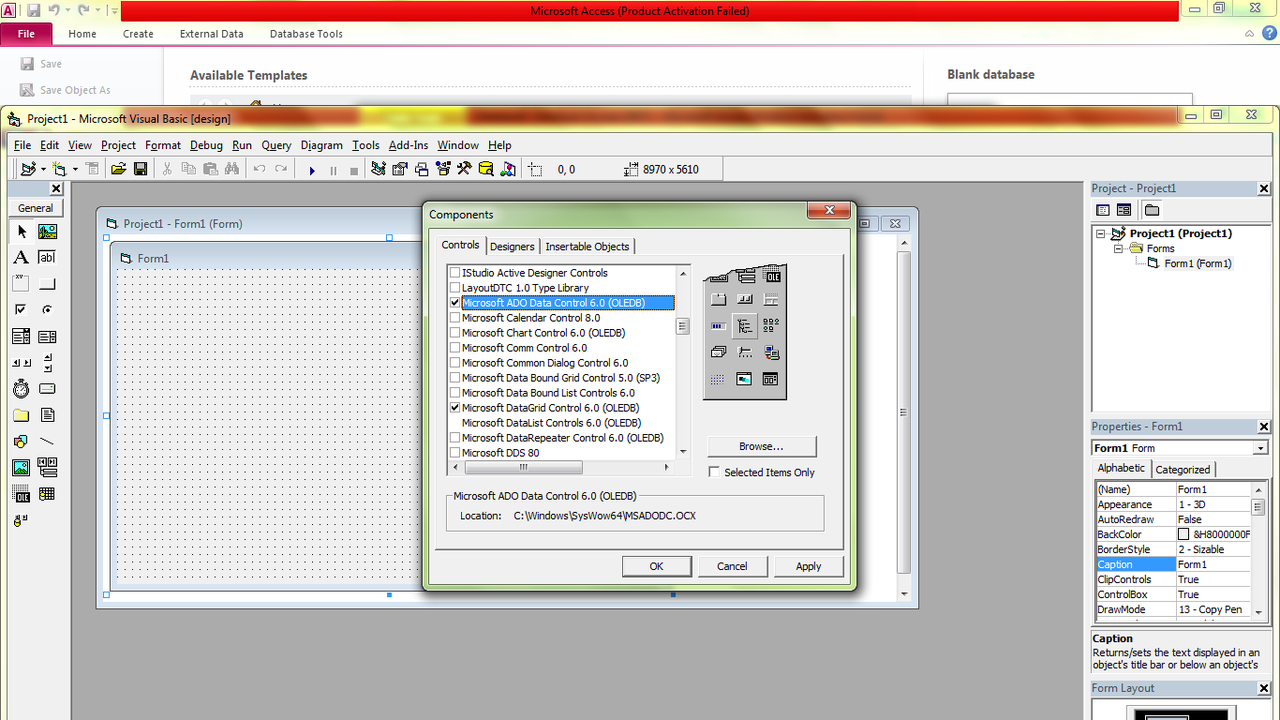Open Form1 object dropdown in Properties
This screenshot has height=720, width=1280.
tap(1260, 448)
